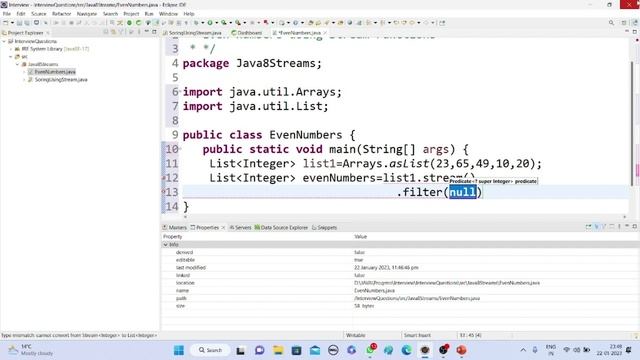Click 'Smart Insert' in the status bar
The height and width of the screenshot is (360, 640).
(417, 336)
